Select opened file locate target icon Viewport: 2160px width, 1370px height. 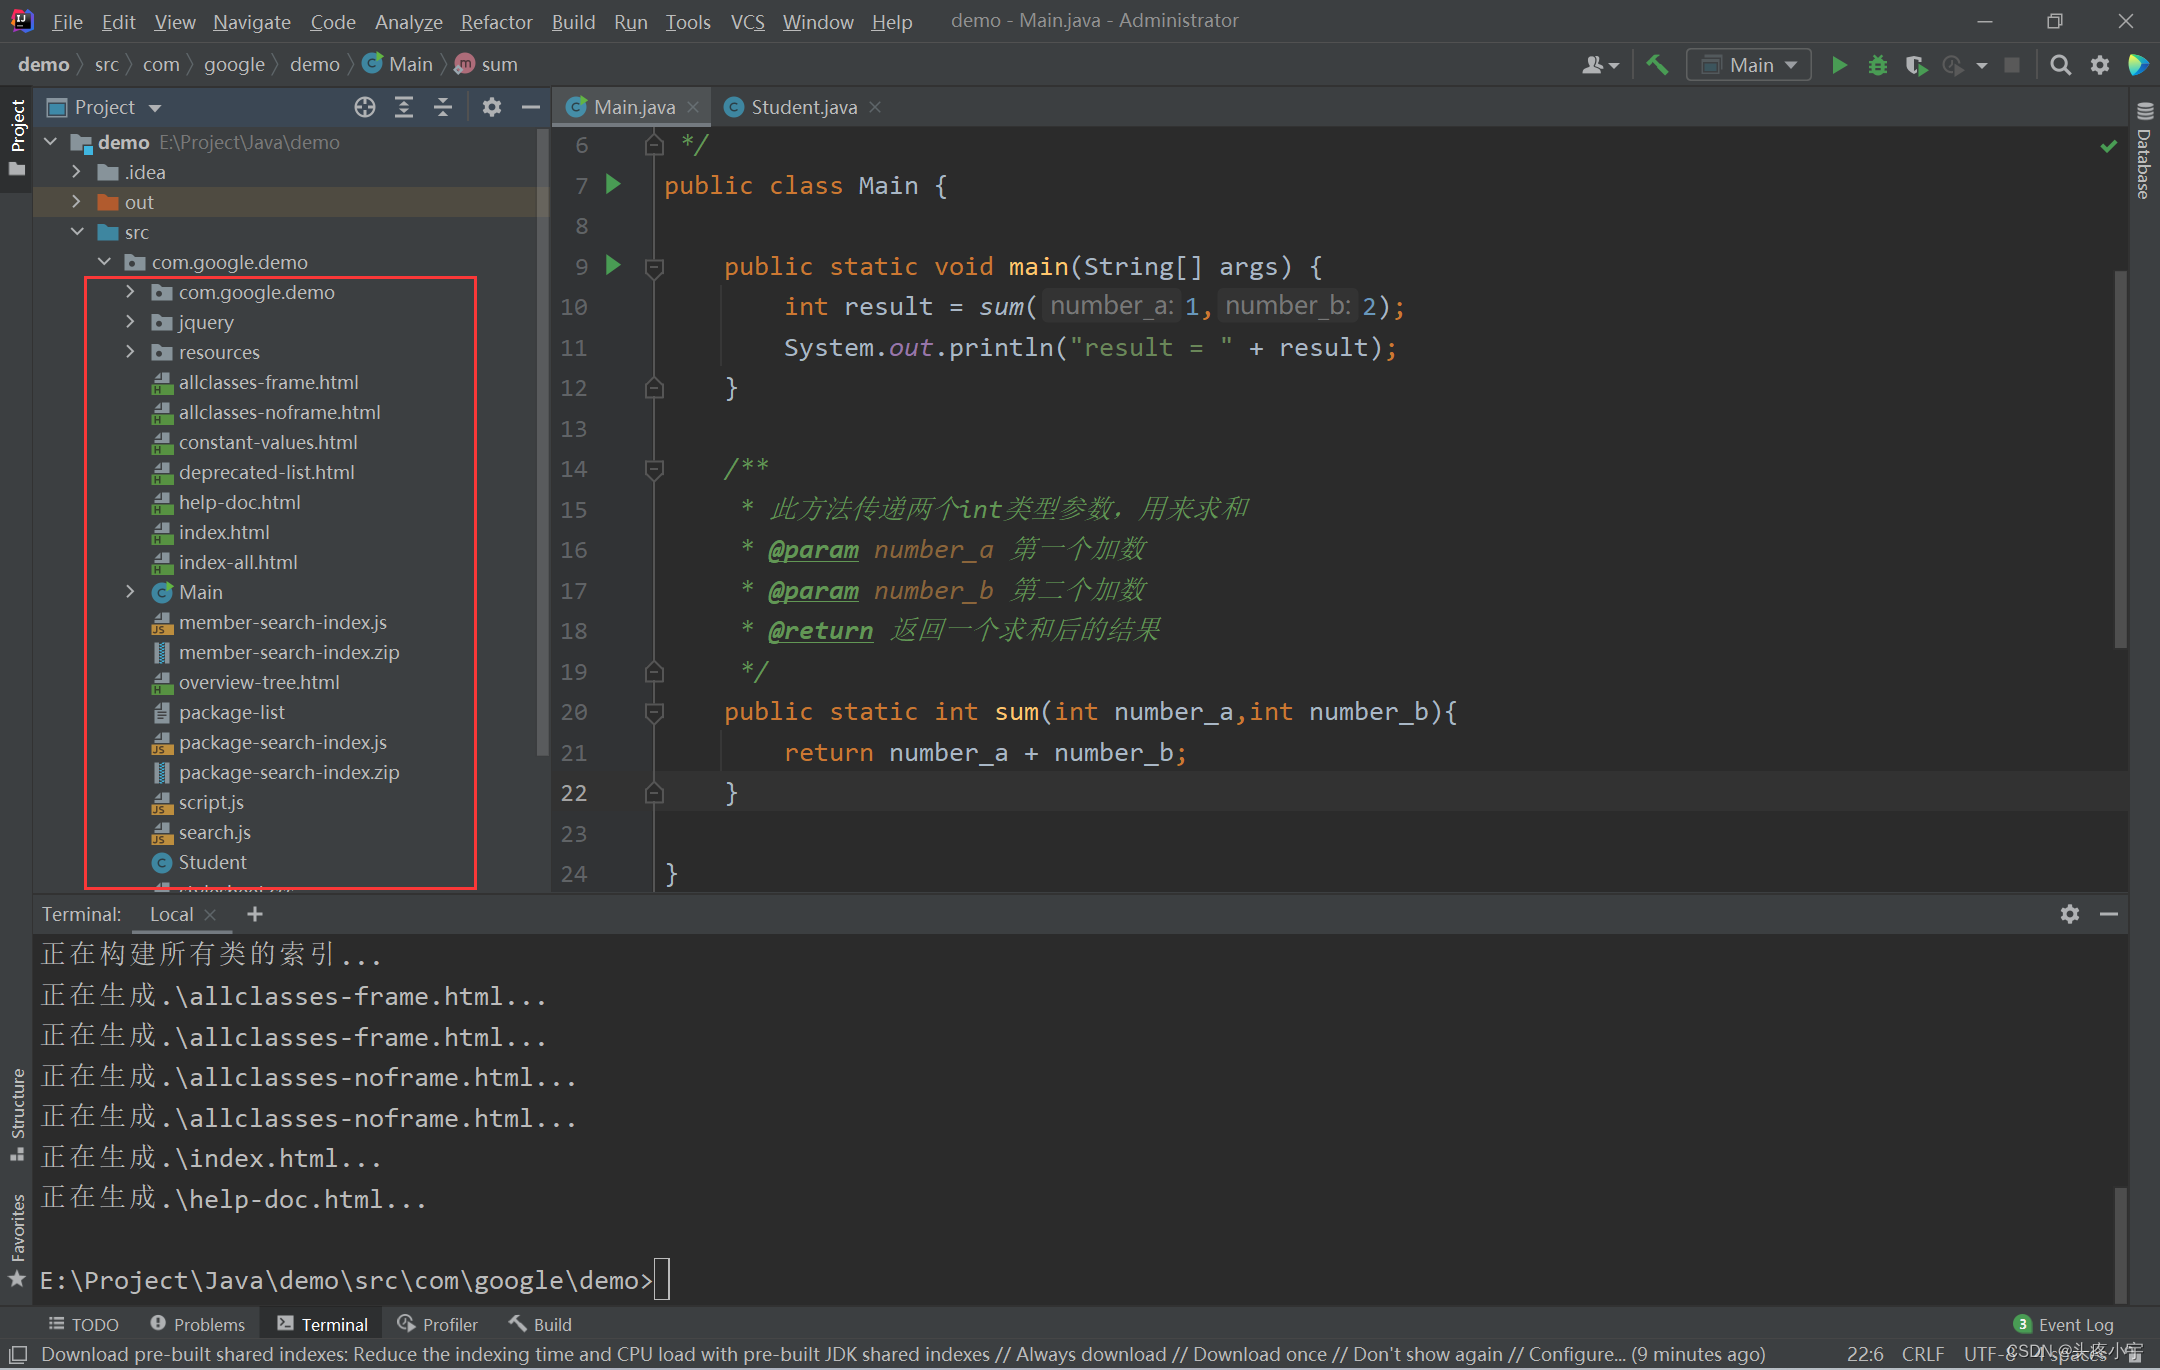point(365,107)
